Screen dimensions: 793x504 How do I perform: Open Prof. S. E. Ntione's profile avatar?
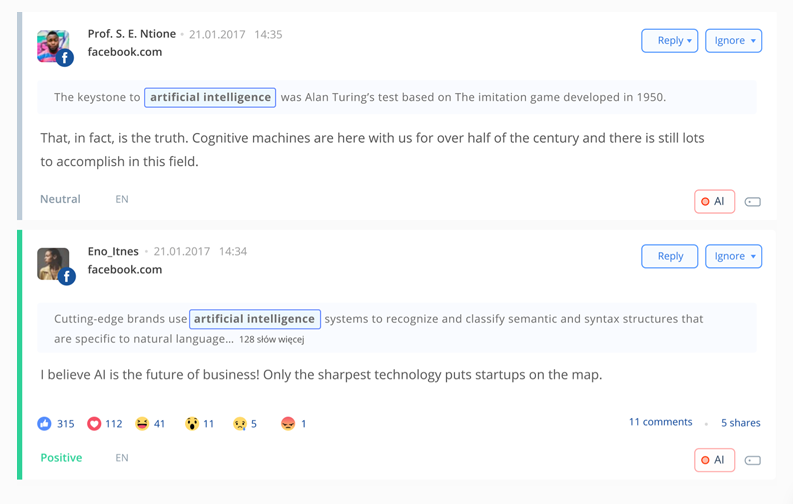tap(53, 47)
